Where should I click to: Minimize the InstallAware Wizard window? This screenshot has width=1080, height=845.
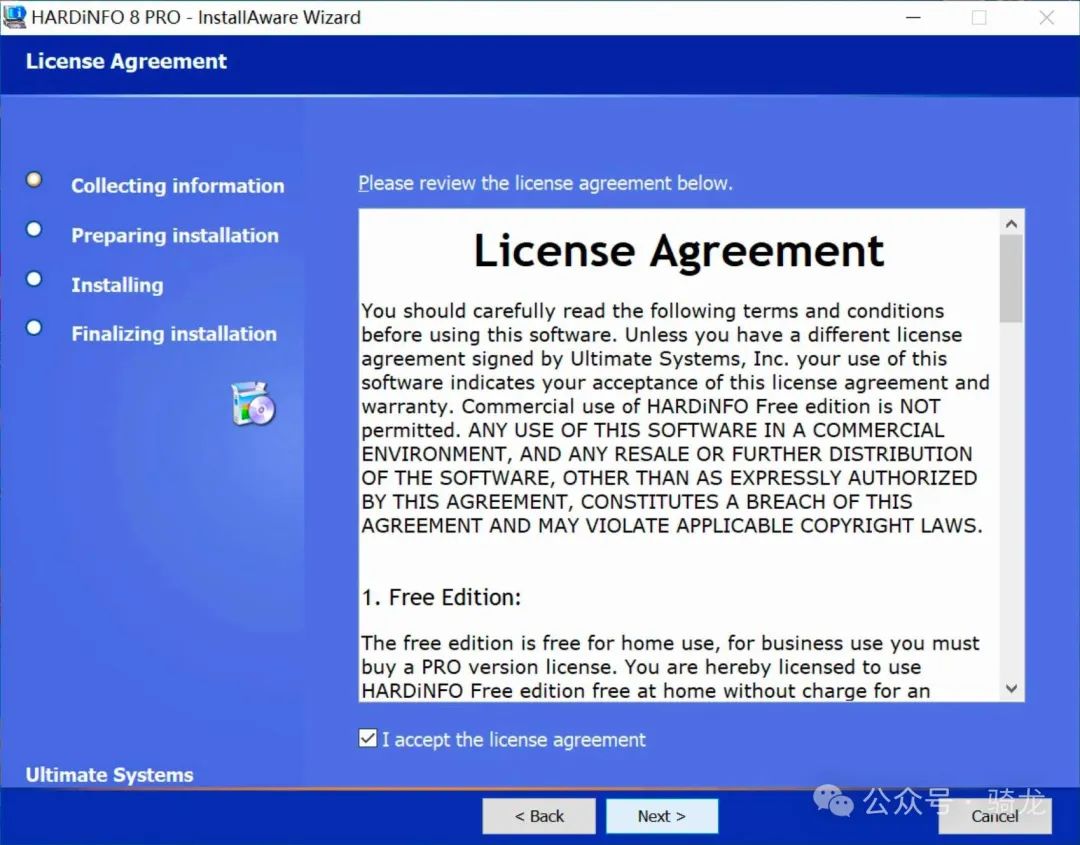(x=913, y=17)
